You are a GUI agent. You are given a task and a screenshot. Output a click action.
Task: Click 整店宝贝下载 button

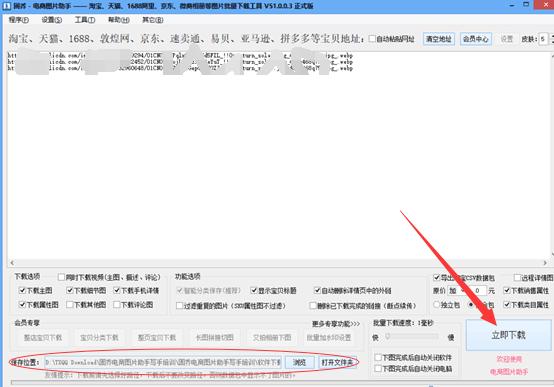[43, 338]
